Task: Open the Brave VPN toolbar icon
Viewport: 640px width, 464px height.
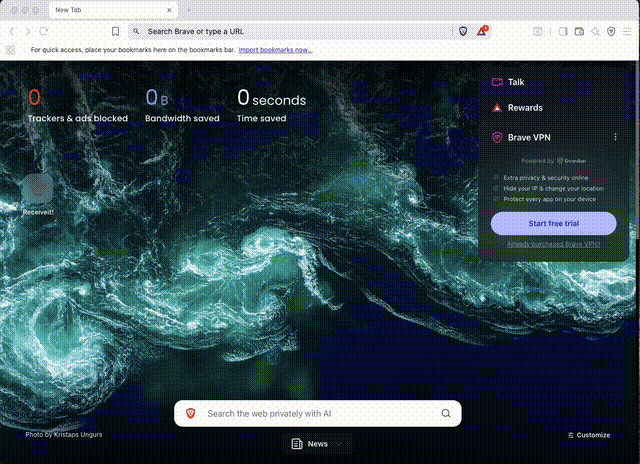Action: pyautogui.click(x=611, y=32)
